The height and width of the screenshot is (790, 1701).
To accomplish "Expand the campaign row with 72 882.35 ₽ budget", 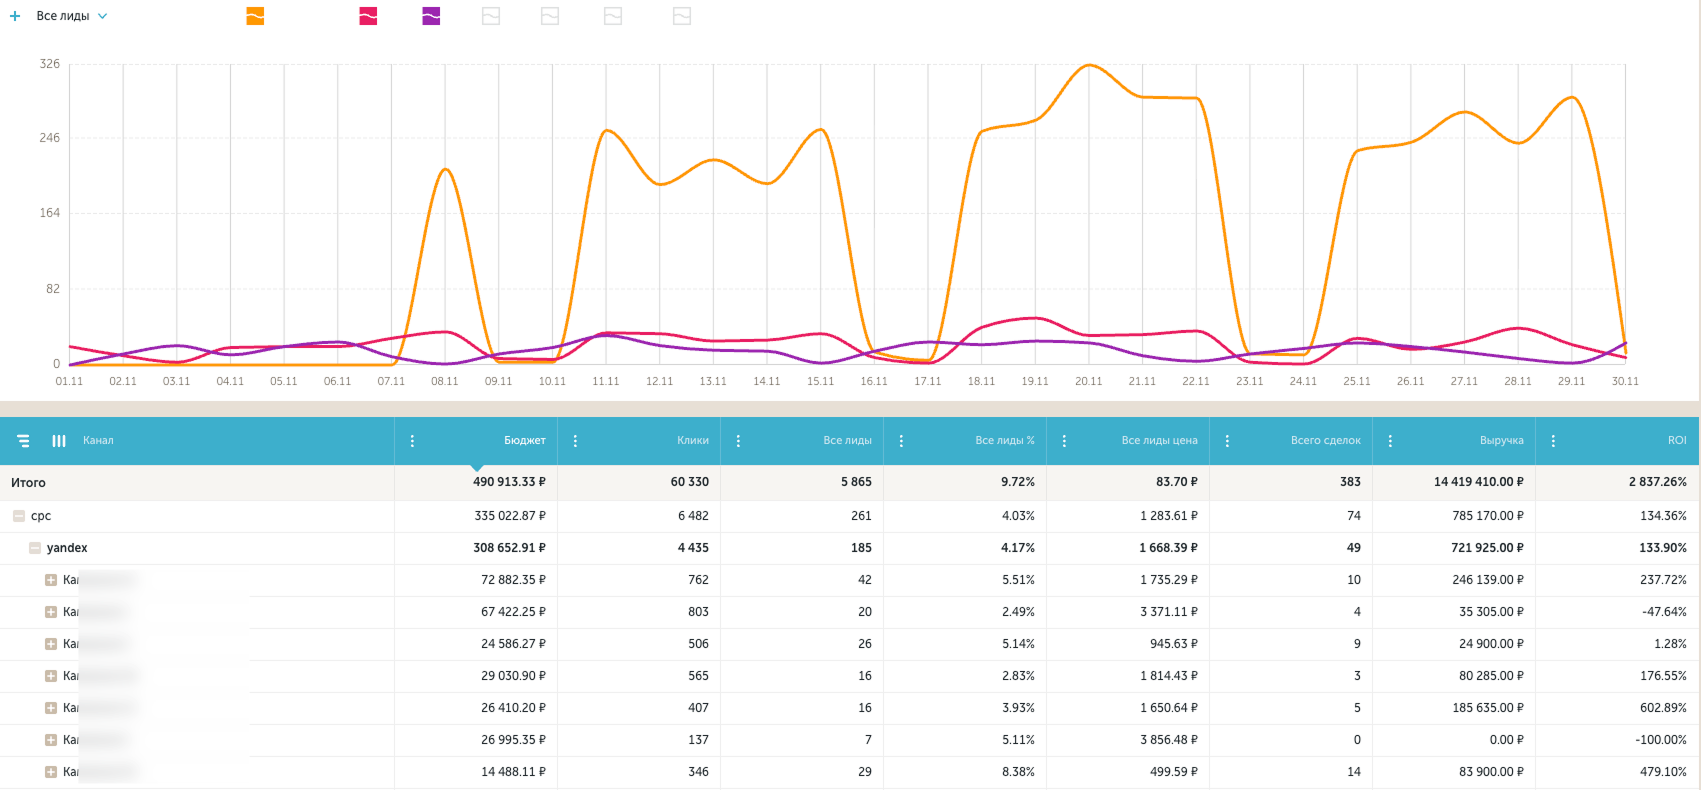I will (x=51, y=580).
